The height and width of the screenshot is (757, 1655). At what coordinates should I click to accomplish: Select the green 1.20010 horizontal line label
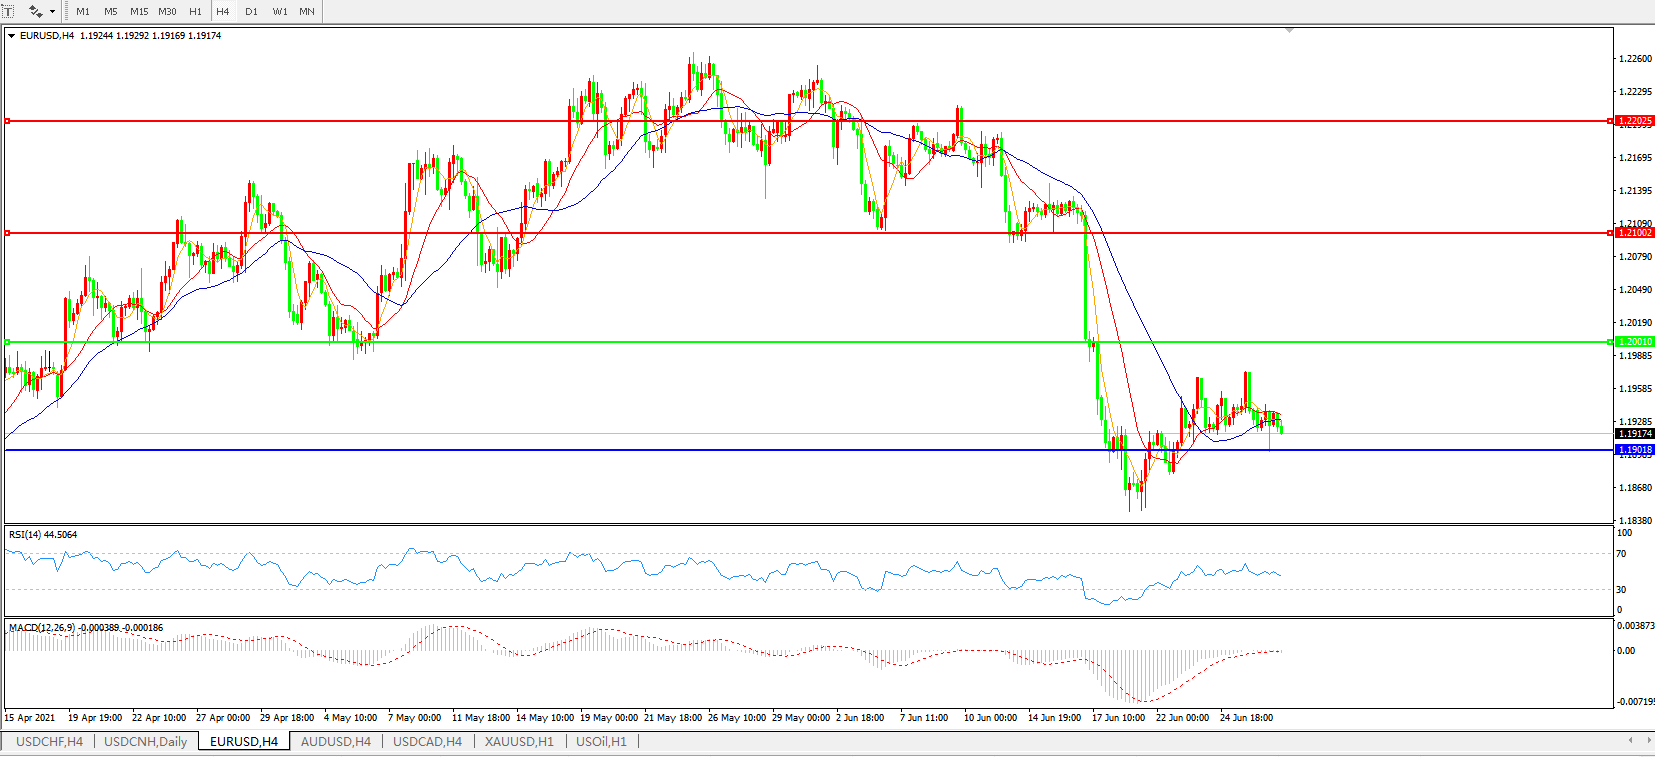point(1635,342)
